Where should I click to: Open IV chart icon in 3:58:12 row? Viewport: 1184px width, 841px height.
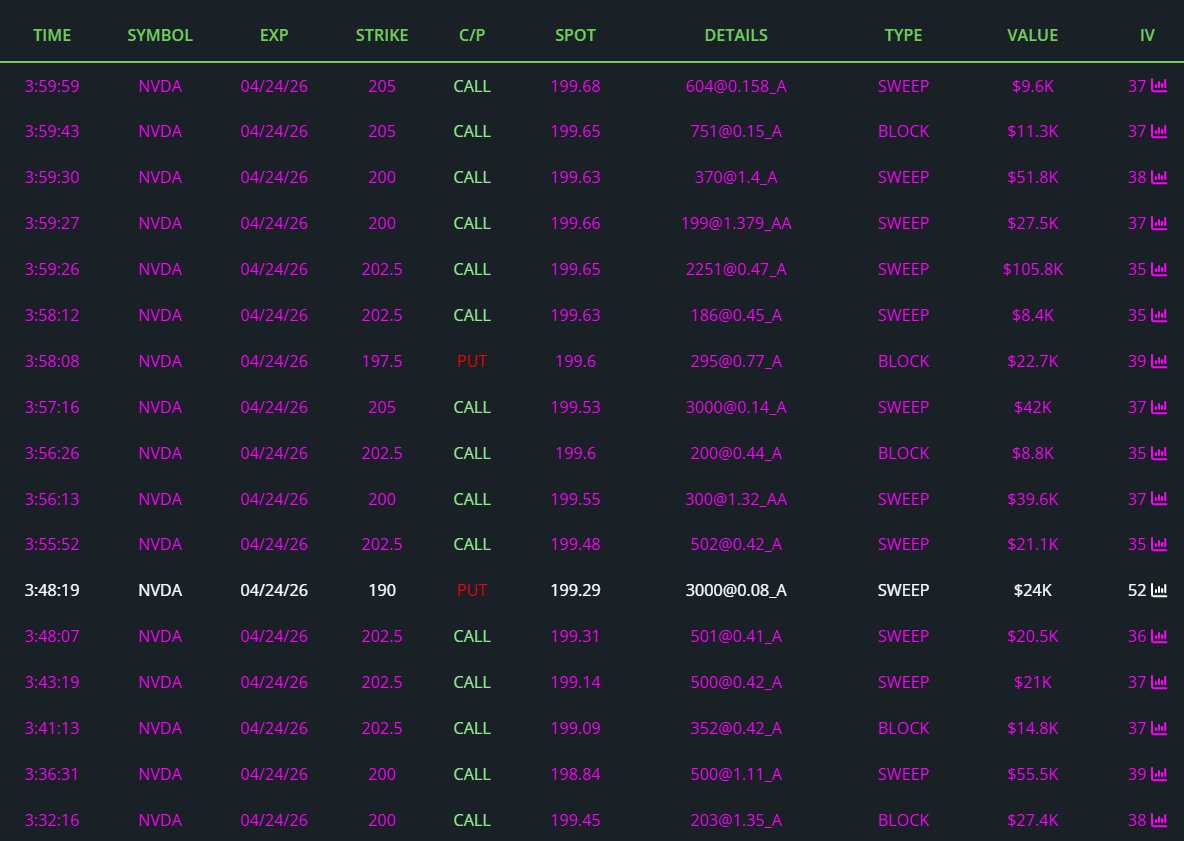tap(1158, 315)
